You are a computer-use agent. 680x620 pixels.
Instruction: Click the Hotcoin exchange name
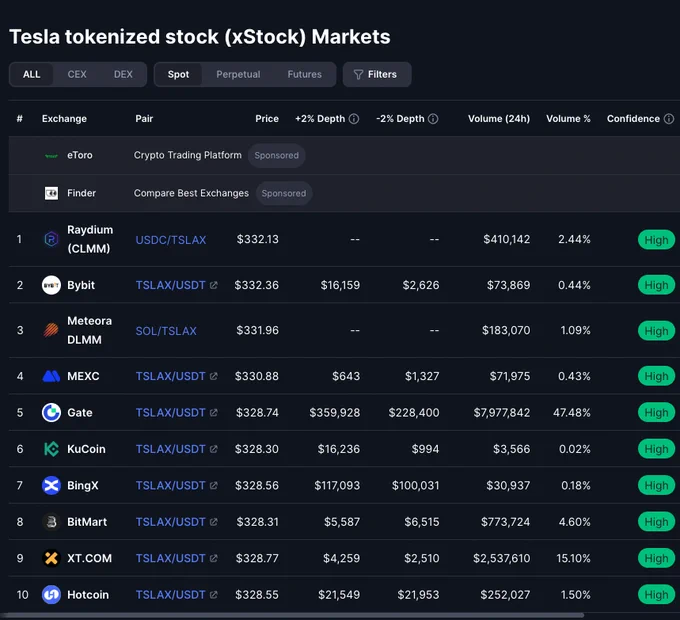pos(88,594)
